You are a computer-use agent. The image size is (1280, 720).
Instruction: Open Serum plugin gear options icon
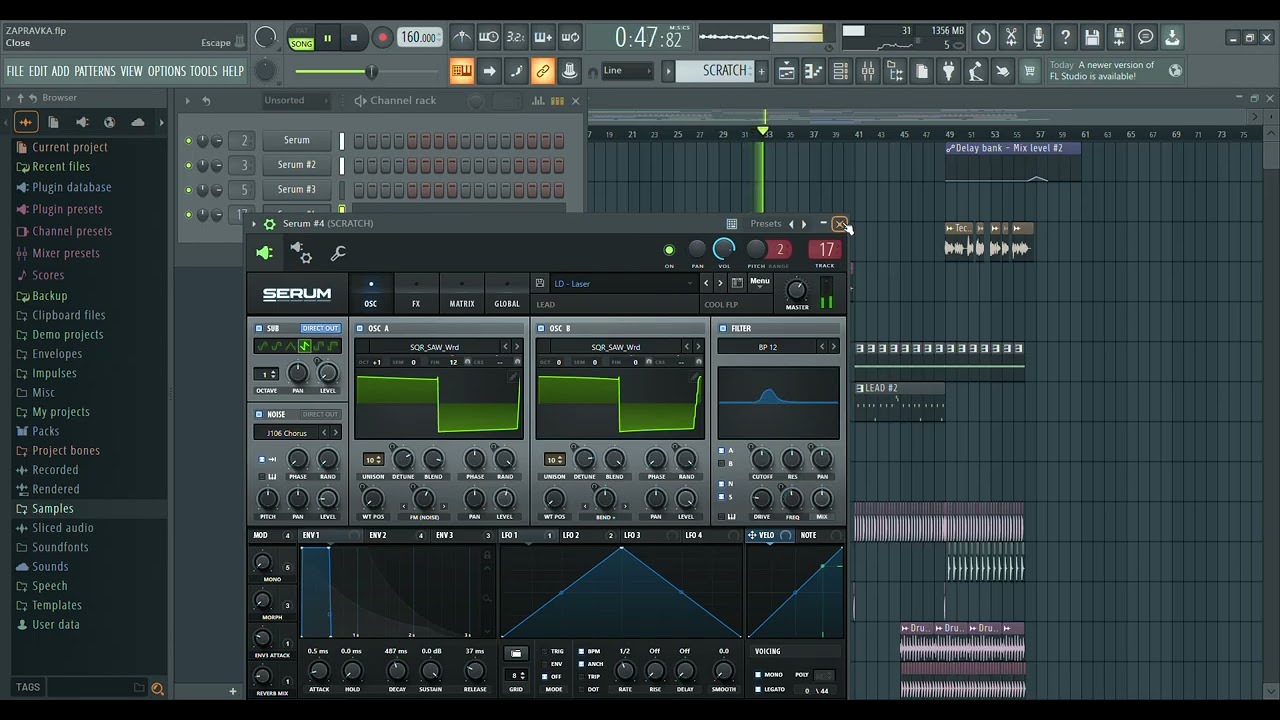point(269,224)
